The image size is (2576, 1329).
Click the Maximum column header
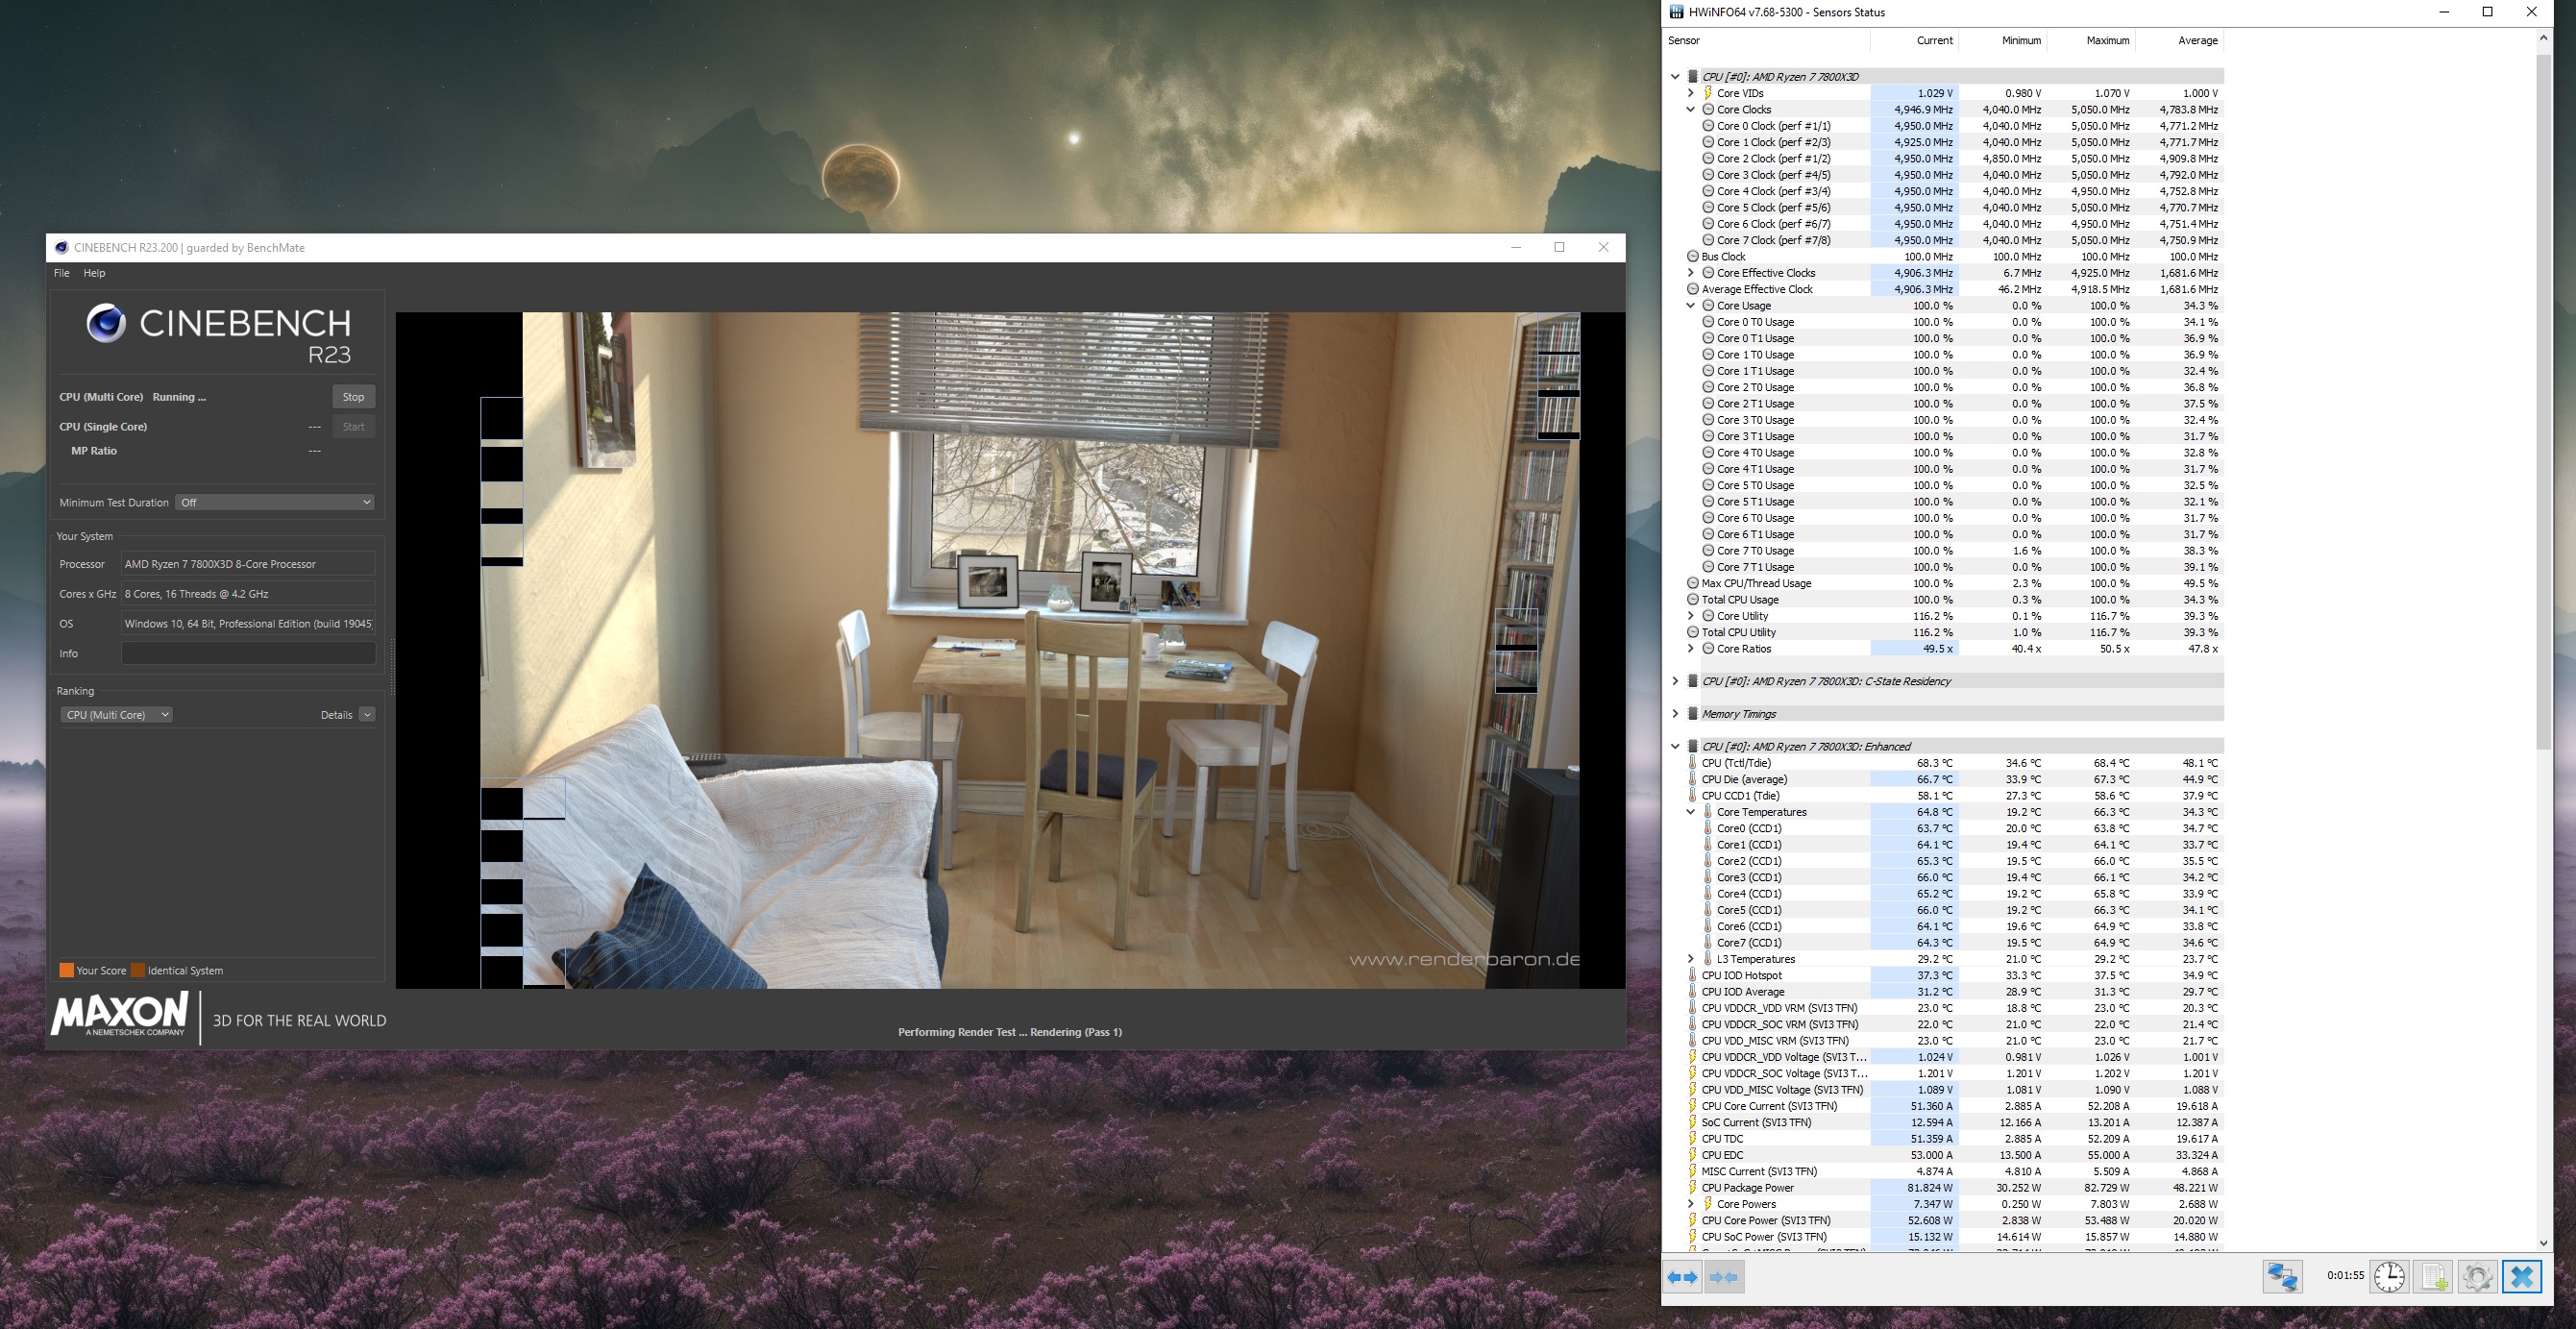2090,40
